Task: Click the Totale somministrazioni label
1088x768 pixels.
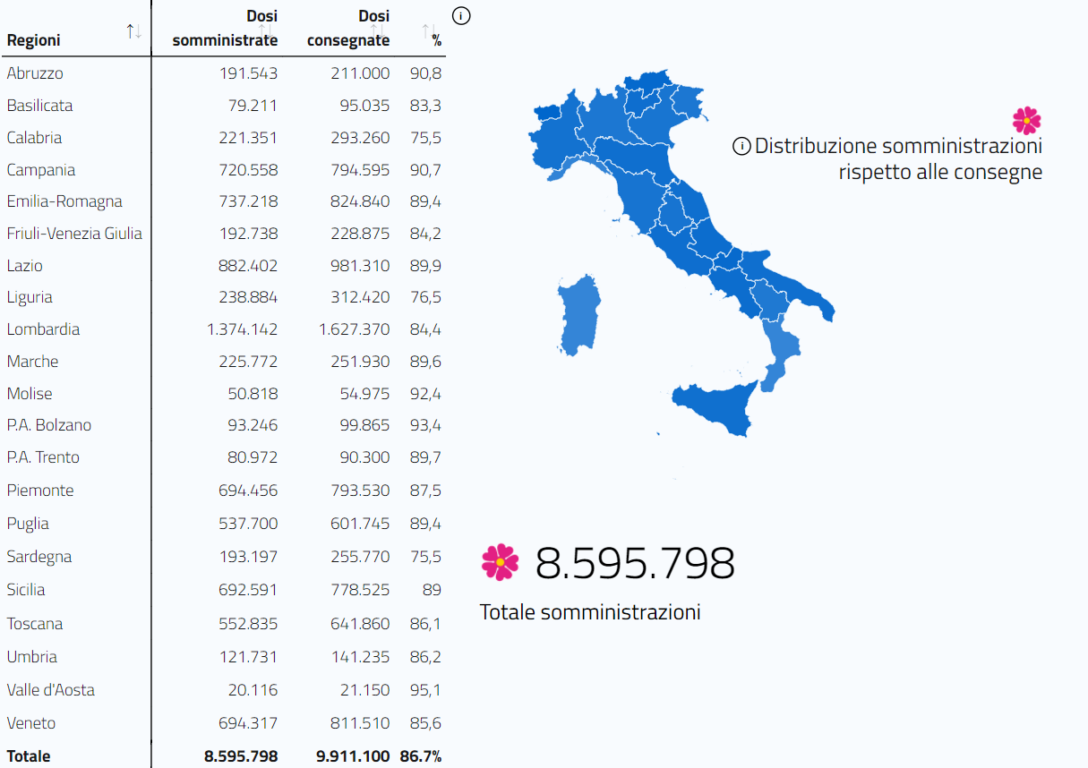Action: click(590, 613)
